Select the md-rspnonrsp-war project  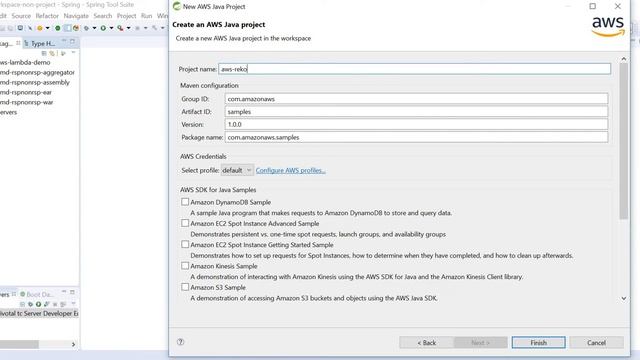[x=27, y=102]
